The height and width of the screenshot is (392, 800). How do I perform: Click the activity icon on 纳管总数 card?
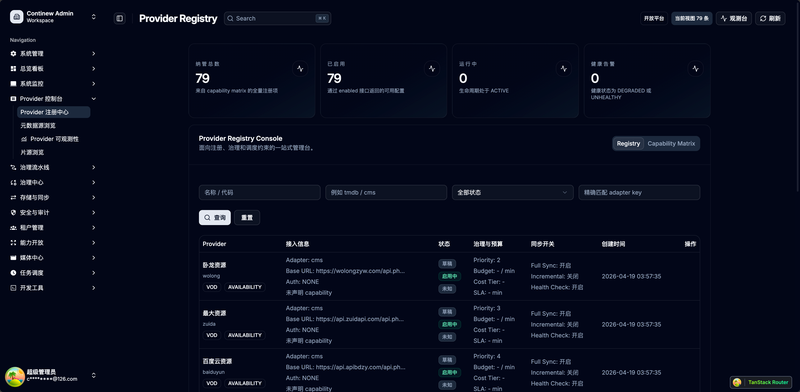300,68
